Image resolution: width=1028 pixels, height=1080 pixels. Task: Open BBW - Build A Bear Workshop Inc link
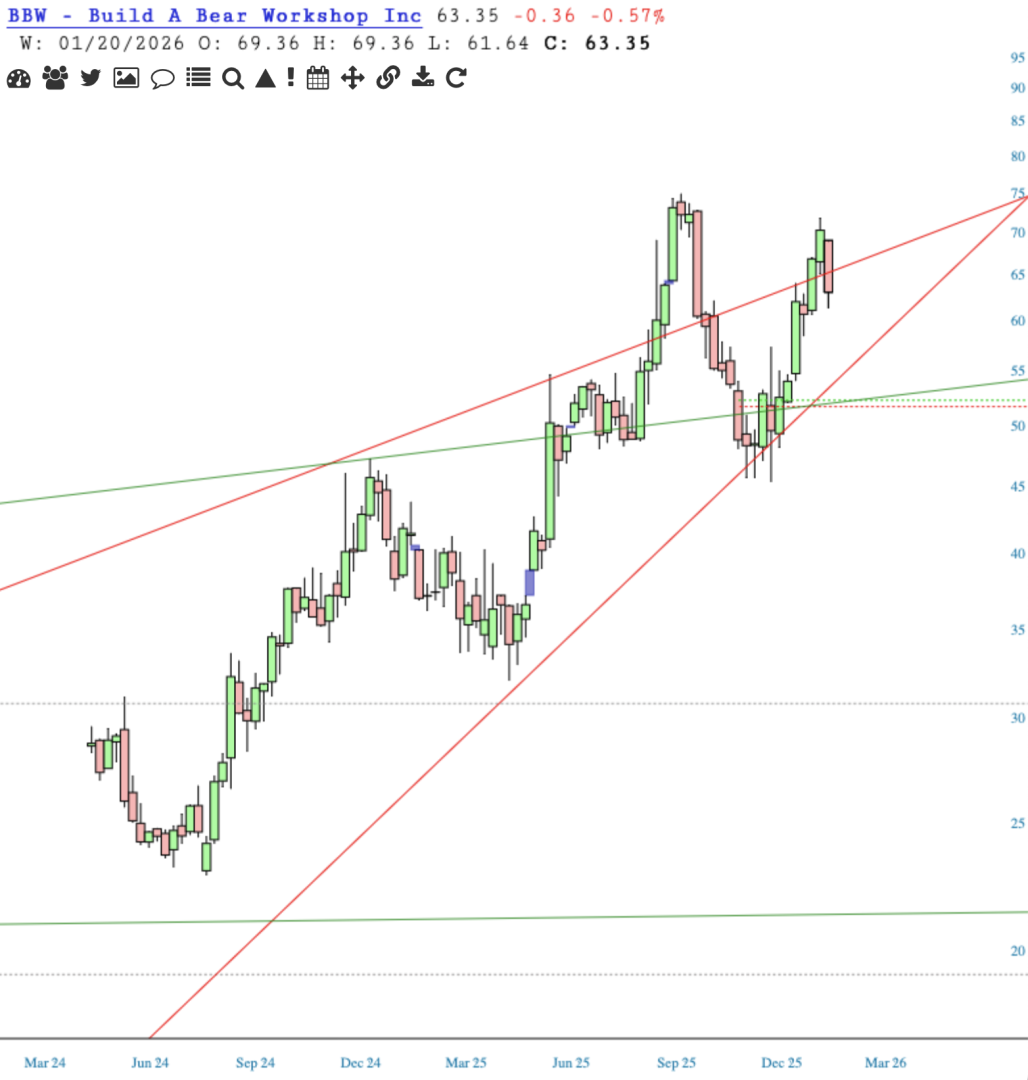click(x=214, y=16)
